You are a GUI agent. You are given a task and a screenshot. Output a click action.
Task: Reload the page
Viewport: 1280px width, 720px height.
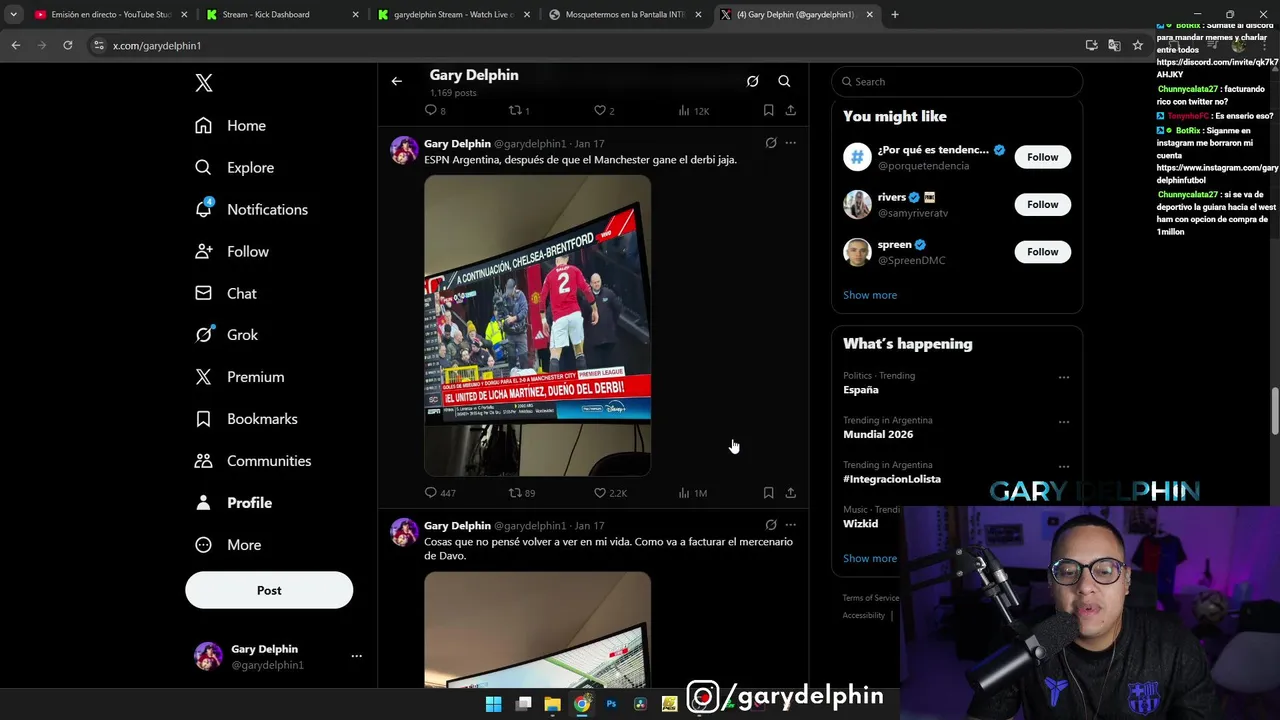[67, 45]
